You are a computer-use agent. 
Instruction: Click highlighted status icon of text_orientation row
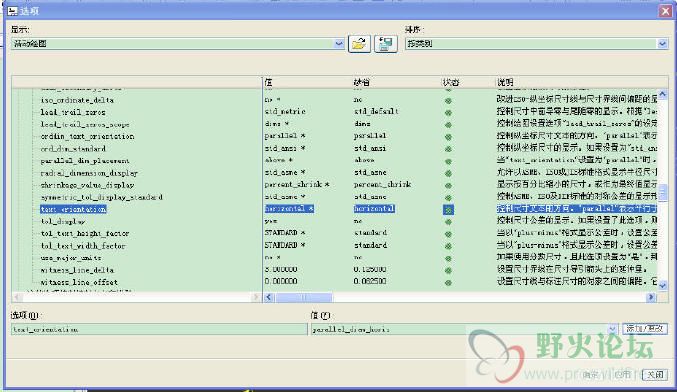pos(448,210)
